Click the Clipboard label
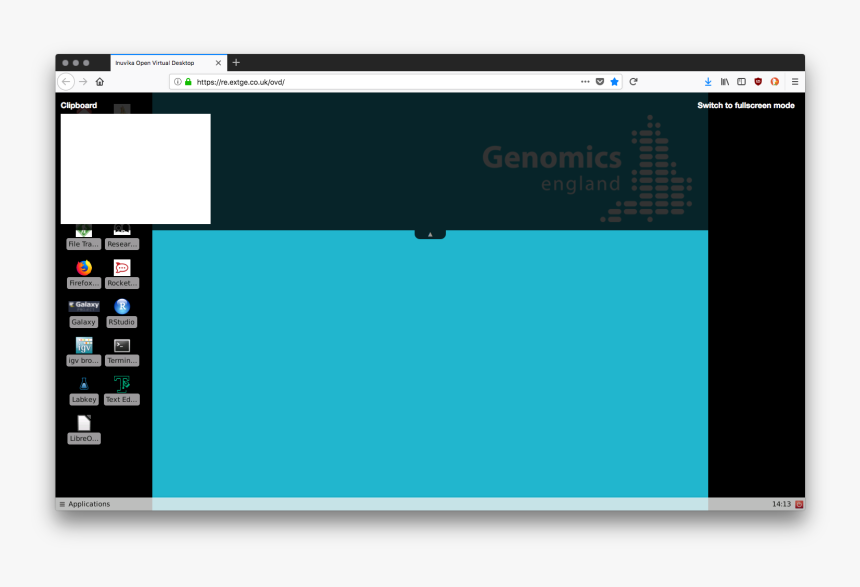 point(78,105)
